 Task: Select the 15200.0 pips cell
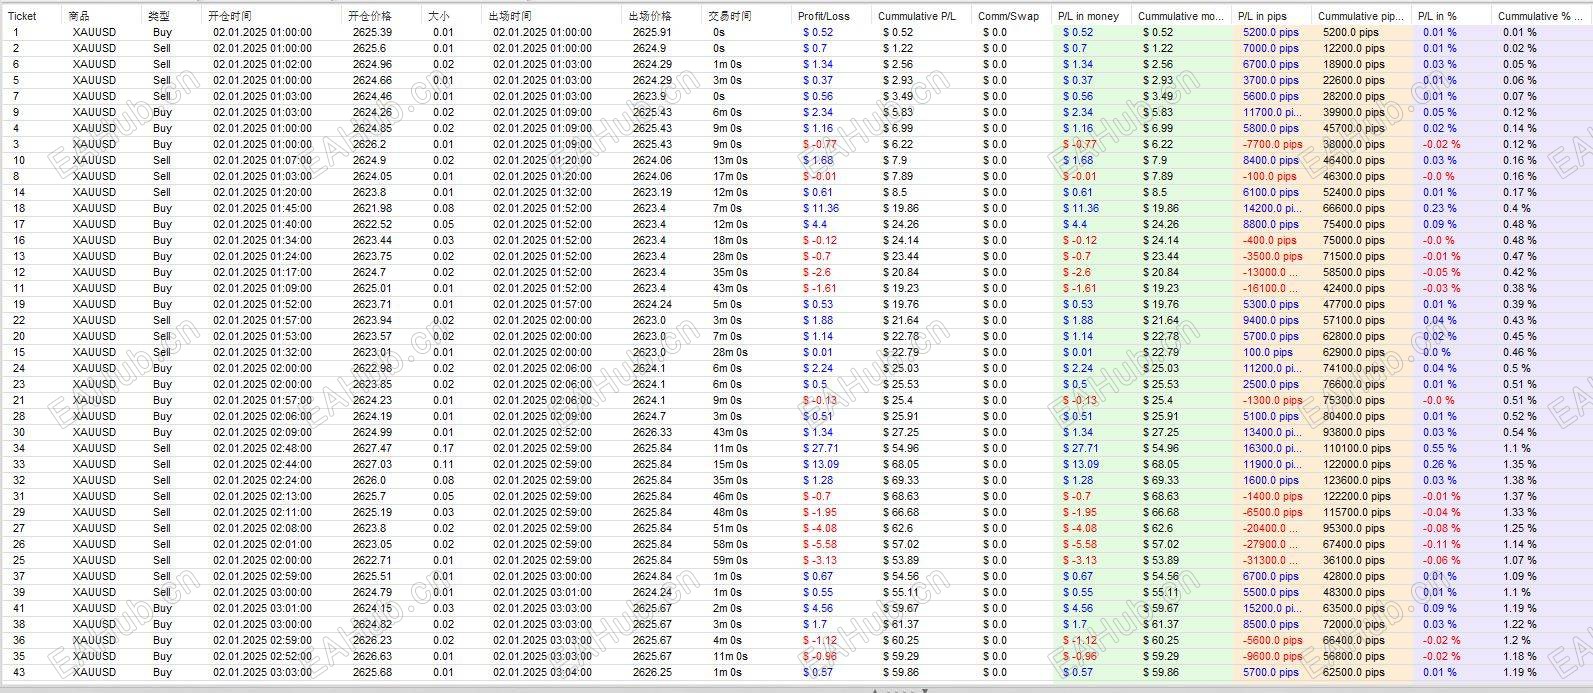[1271, 608]
